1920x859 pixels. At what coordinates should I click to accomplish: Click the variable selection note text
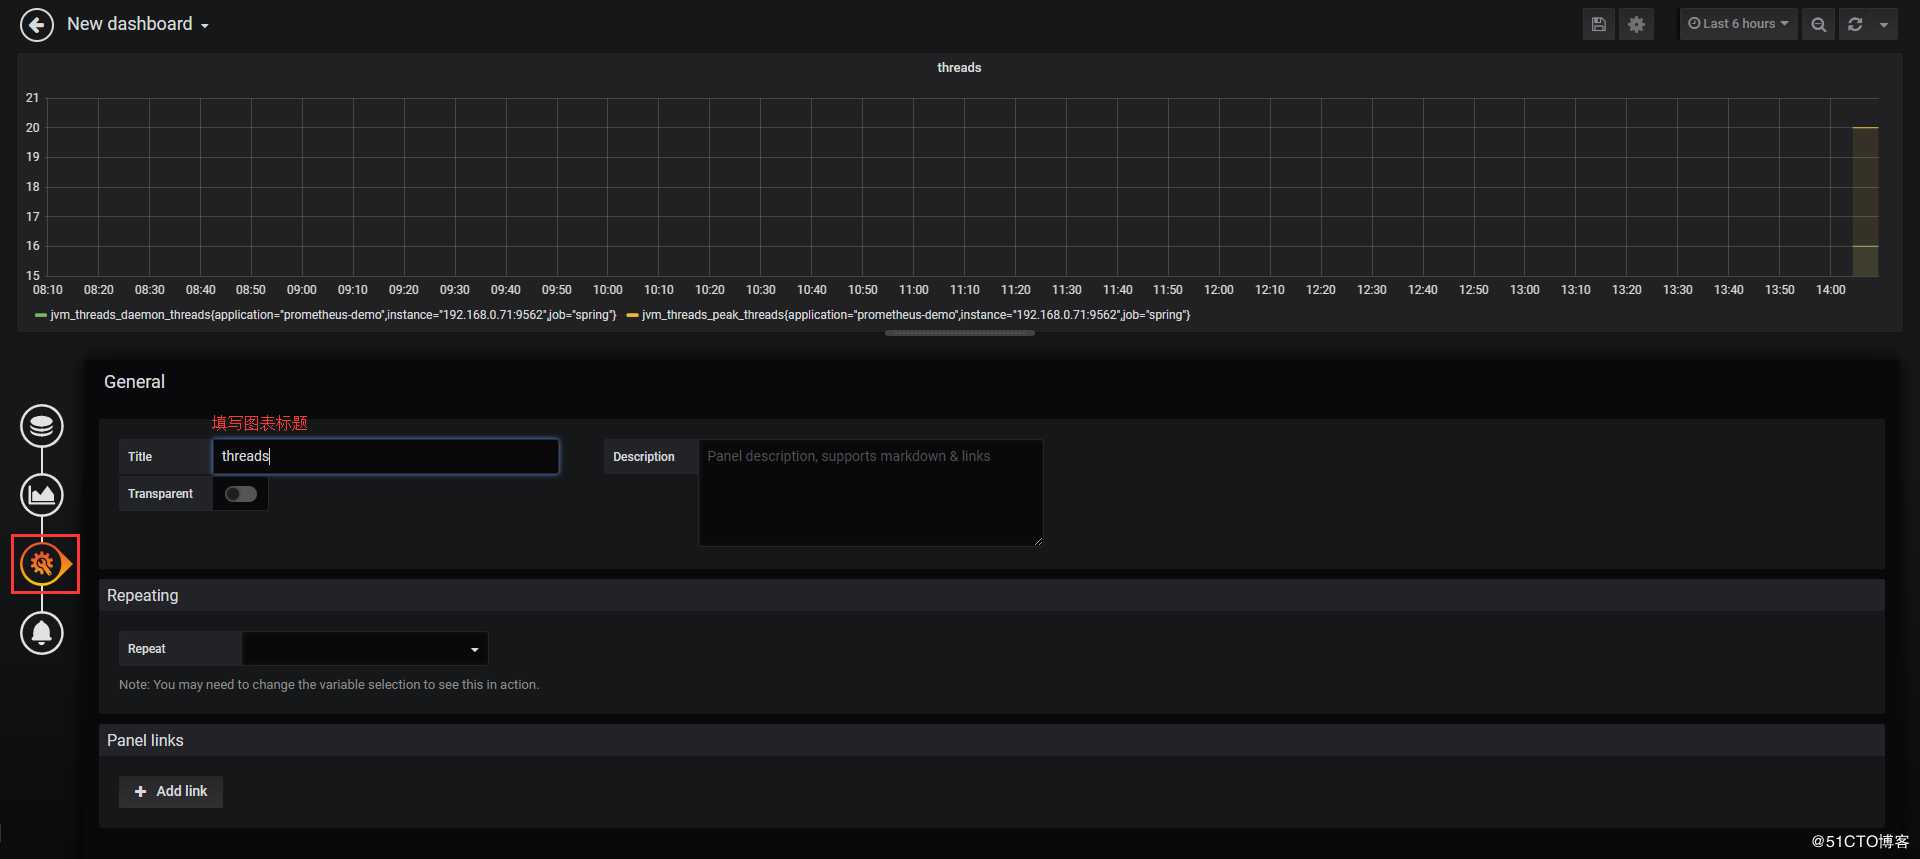[x=329, y=685]
